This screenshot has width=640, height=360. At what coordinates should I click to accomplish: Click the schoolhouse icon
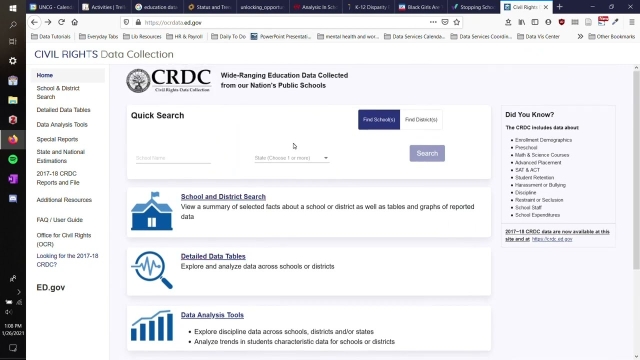[152, 211]
